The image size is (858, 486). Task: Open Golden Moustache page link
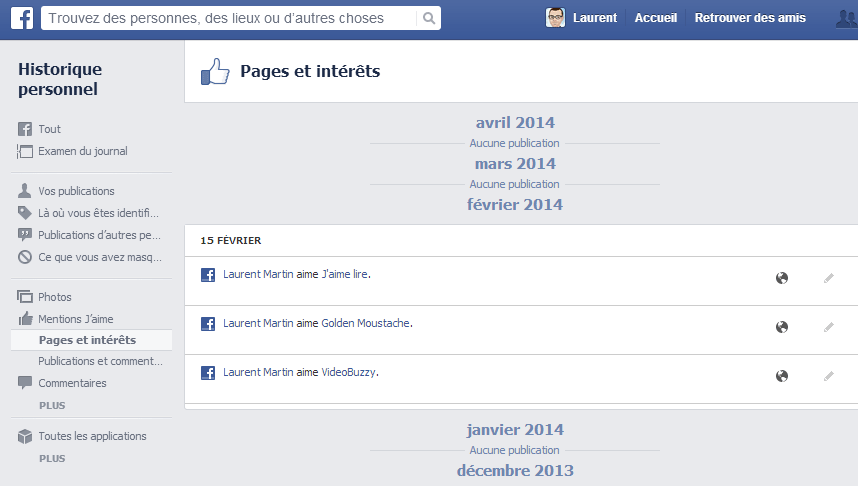(366, 323)
